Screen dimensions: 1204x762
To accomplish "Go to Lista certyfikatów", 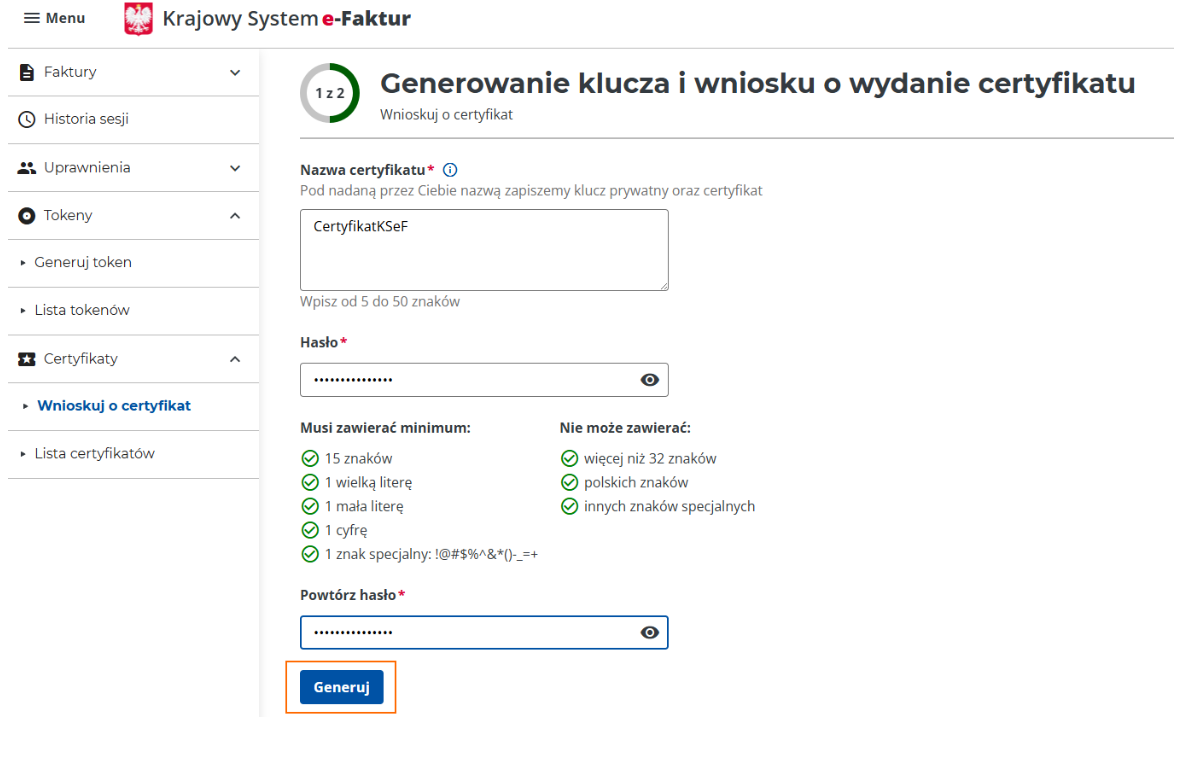I will (x=94, y=454).
